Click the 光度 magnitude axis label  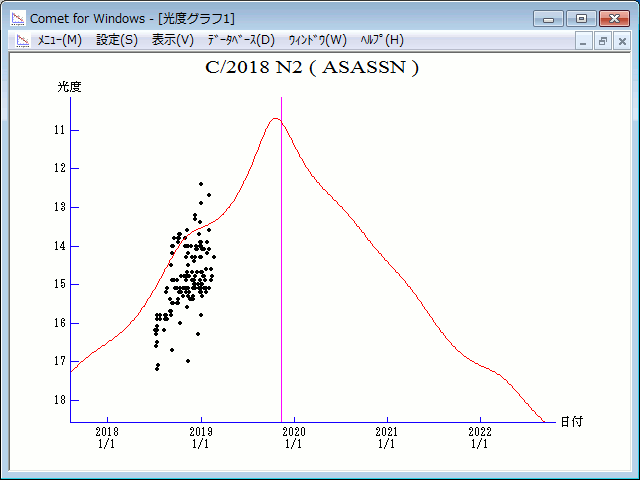(69, 87)
